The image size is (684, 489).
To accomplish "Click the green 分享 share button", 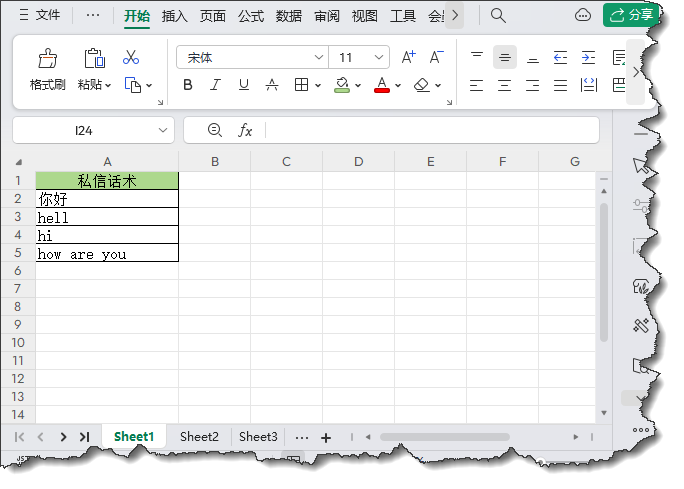I will (x=631, y=15).
